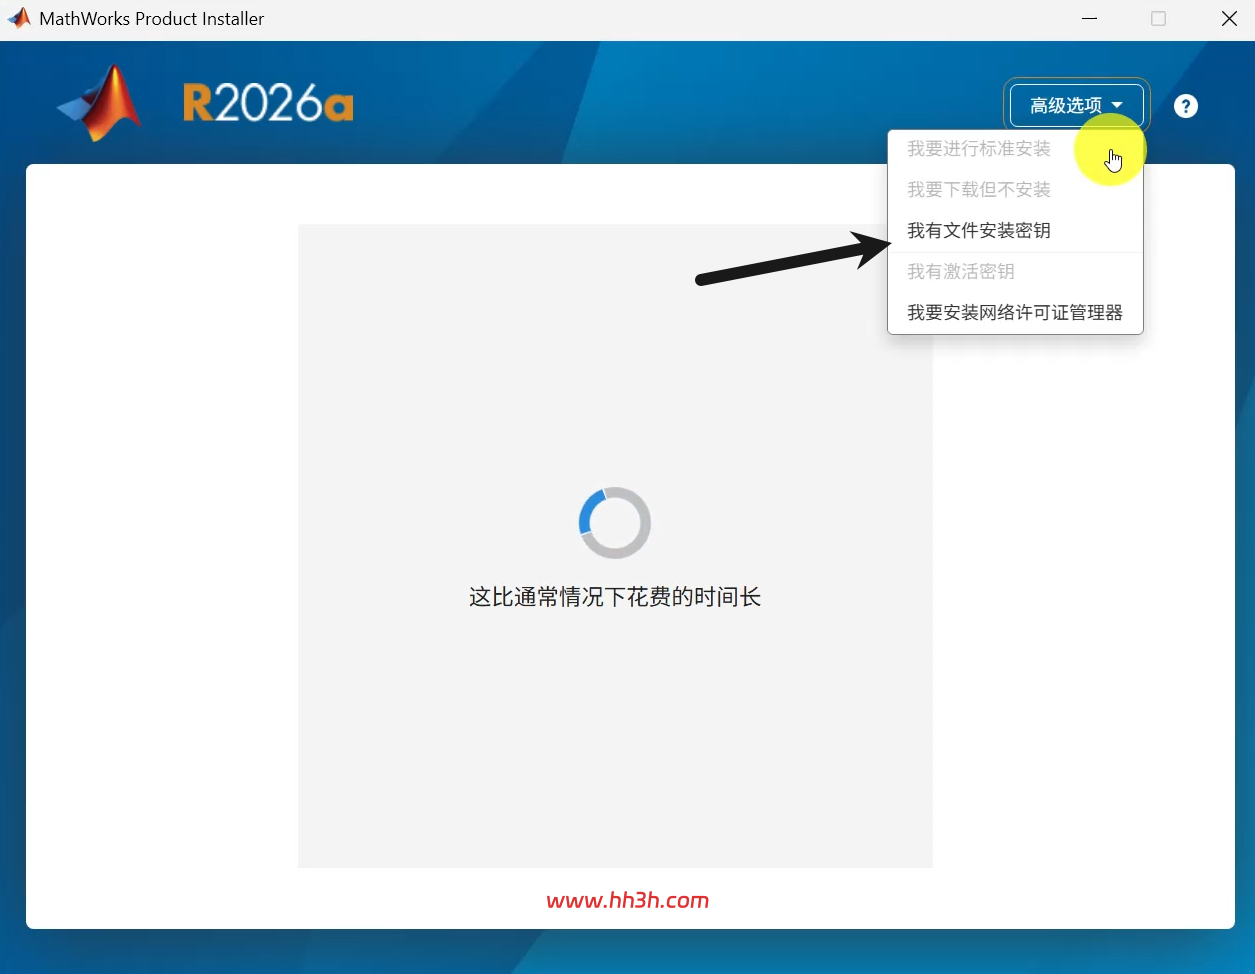Click the MathWorks Product Installer title text
The image size is (1255, 974).
point(152,19)
